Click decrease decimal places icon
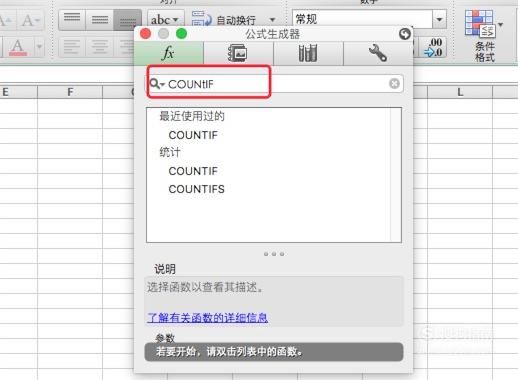The height and width of the screenshot is (380, 518). click(433, 47)
